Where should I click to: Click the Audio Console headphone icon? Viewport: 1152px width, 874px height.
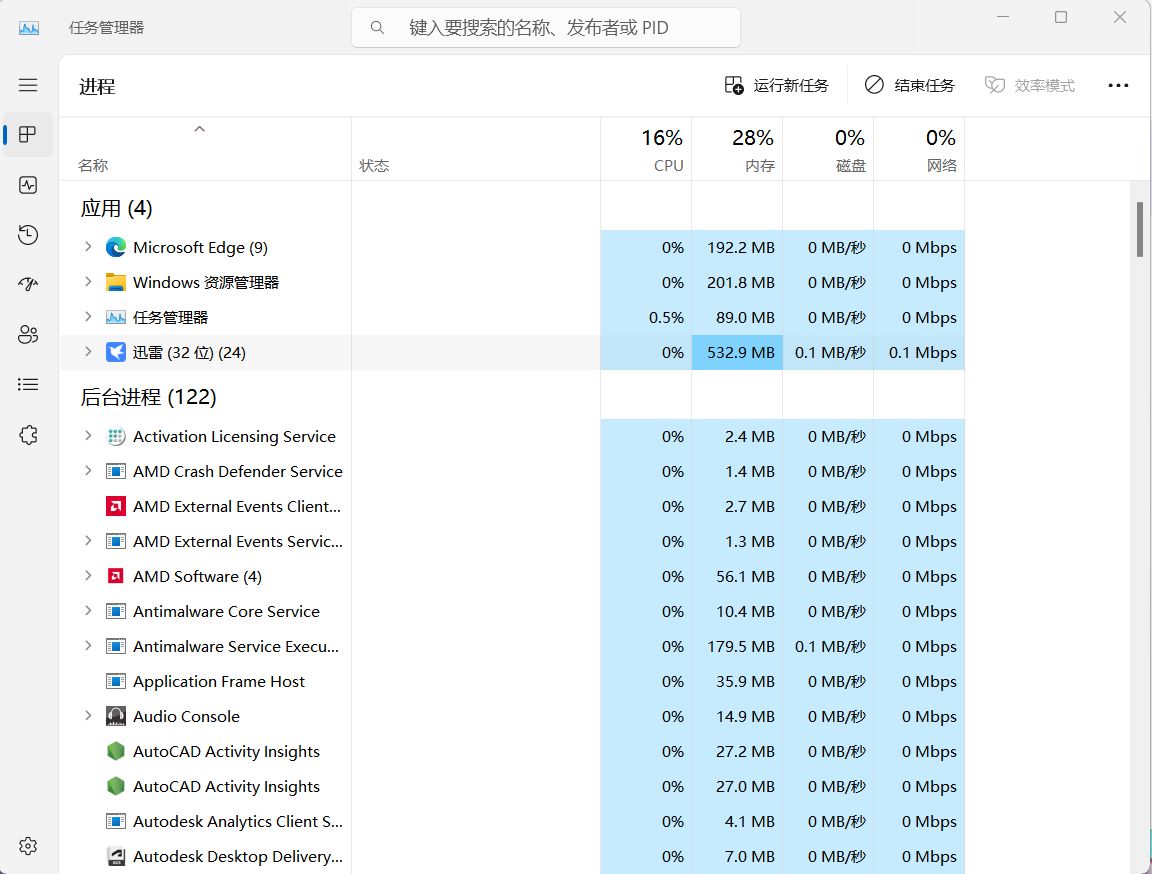click(x=115, y=717)
